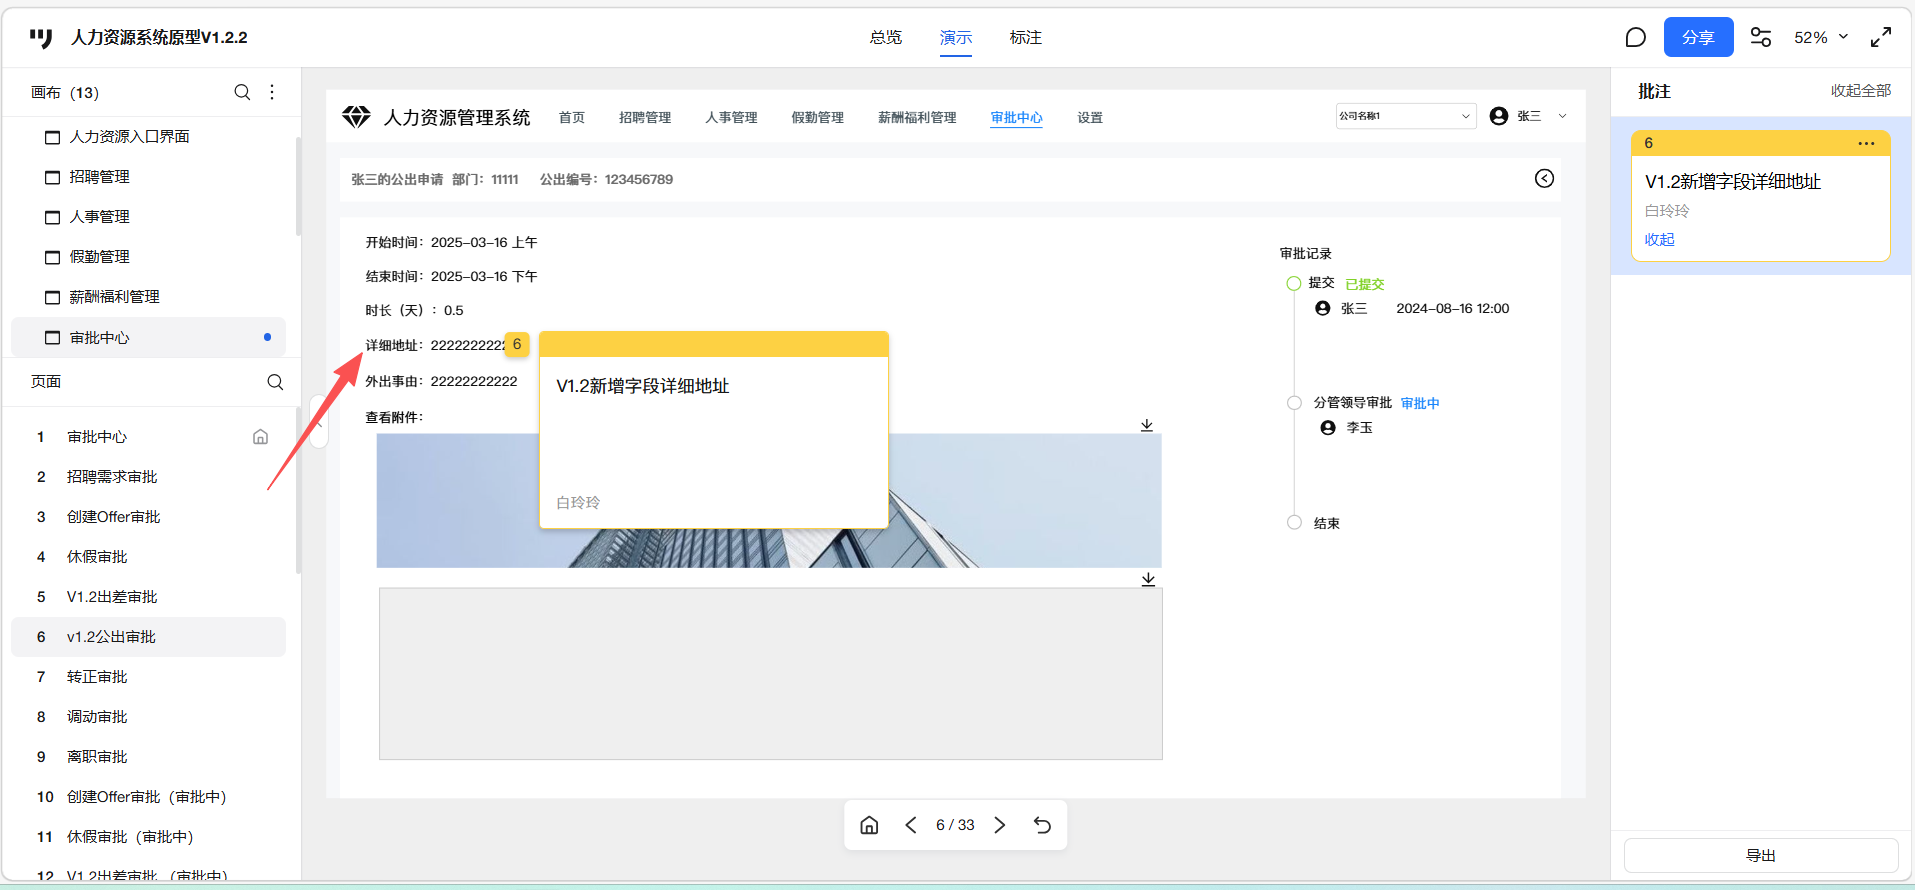This screenshot has width=1915, height=890.
Task: Click the comment bubble icon in top bar
Action: [1635, 38]
